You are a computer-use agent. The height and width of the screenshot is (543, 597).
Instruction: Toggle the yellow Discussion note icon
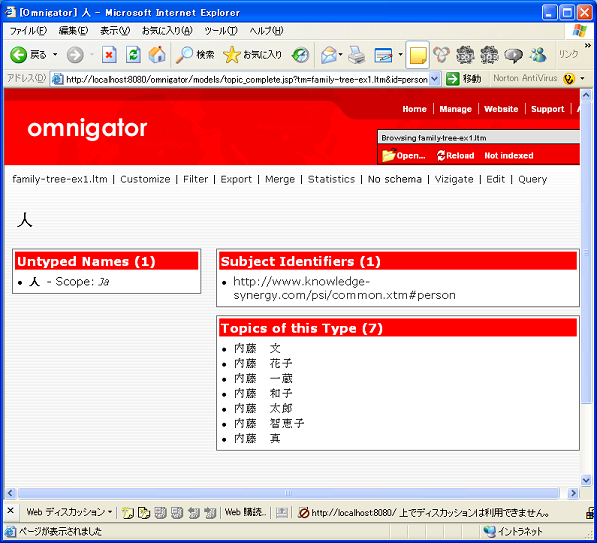point(418,55)
